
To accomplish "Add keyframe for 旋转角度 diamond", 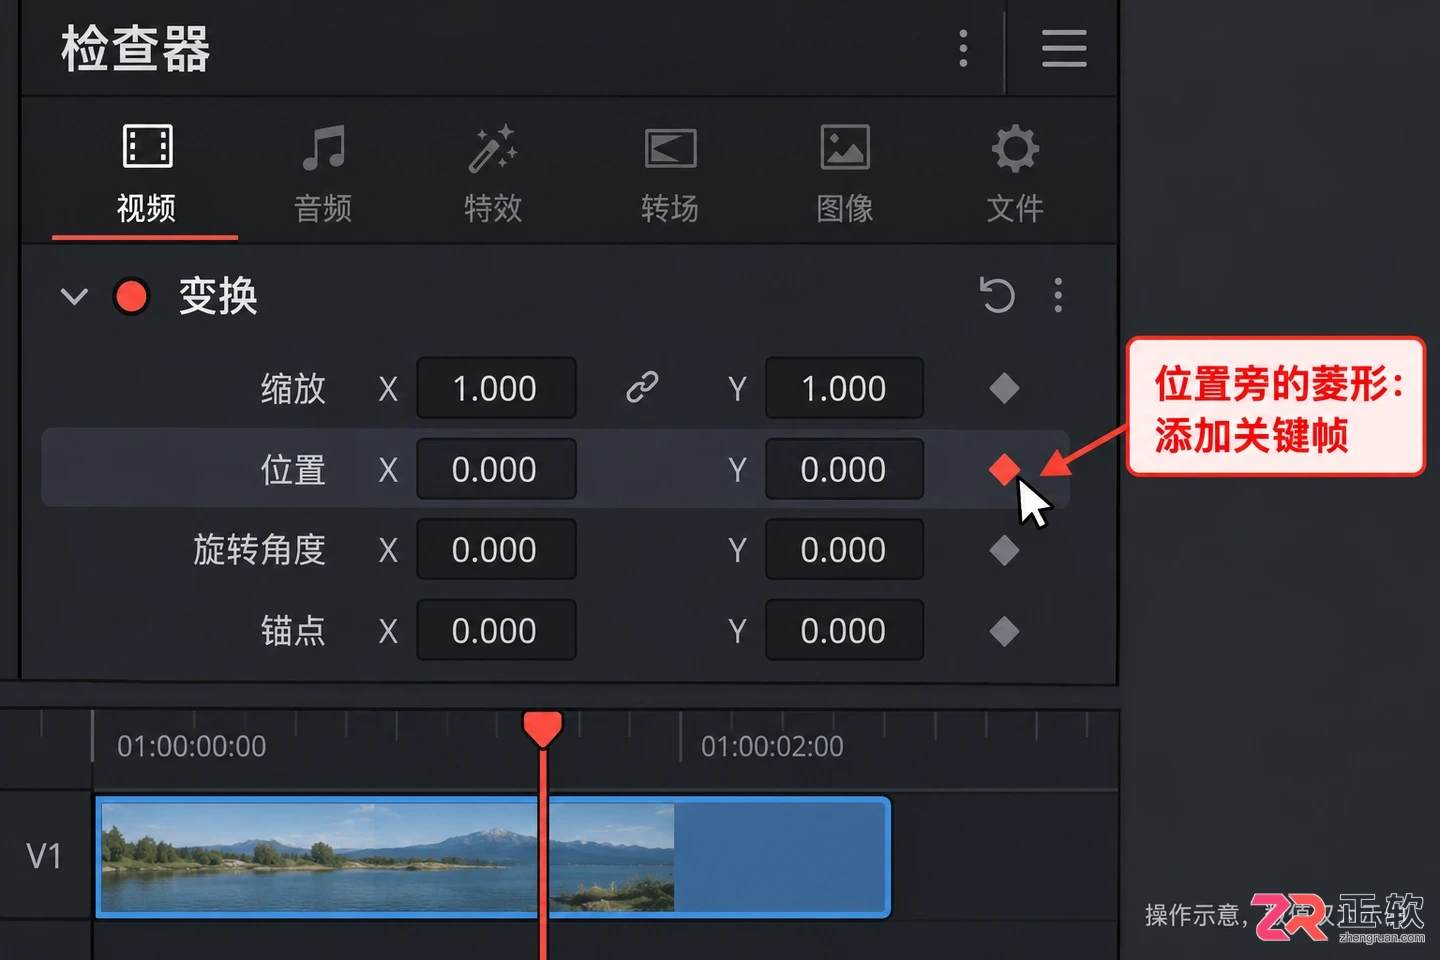I will click(1004, 550).
